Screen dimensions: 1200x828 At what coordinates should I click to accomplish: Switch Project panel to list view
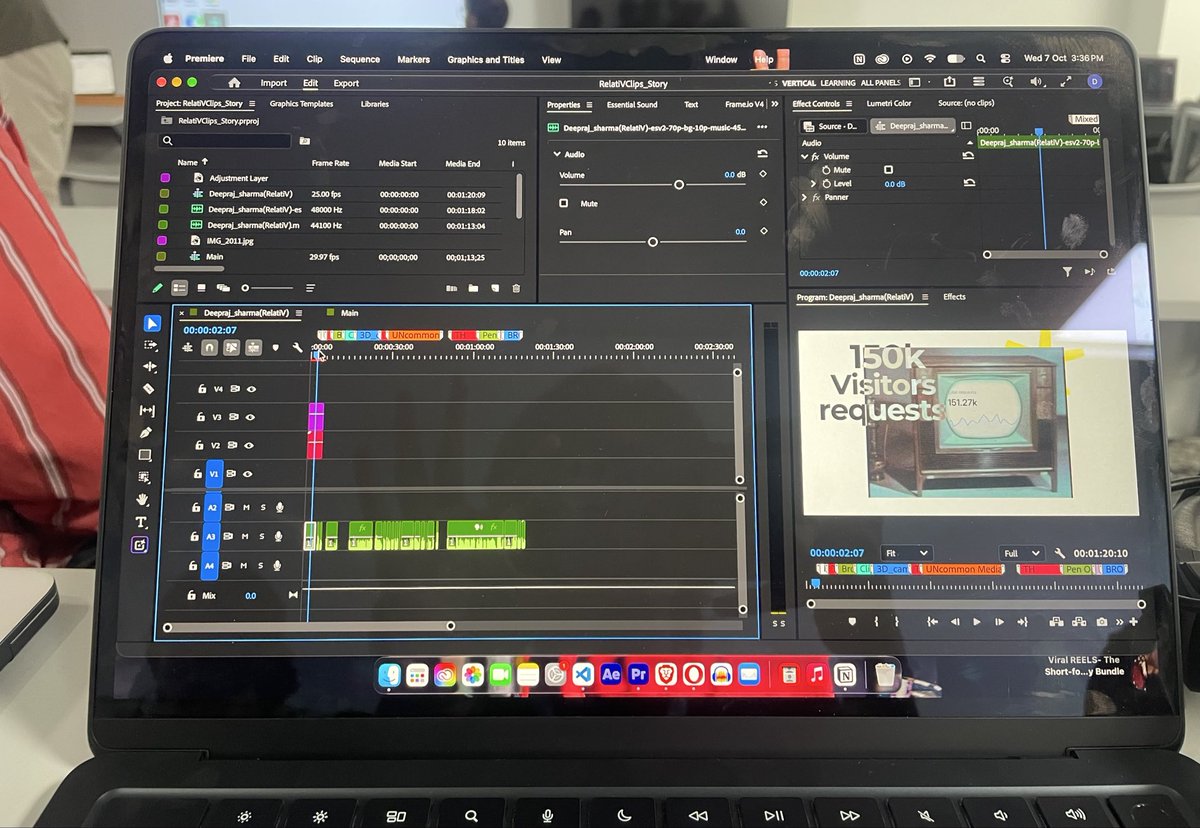(180, 287)
